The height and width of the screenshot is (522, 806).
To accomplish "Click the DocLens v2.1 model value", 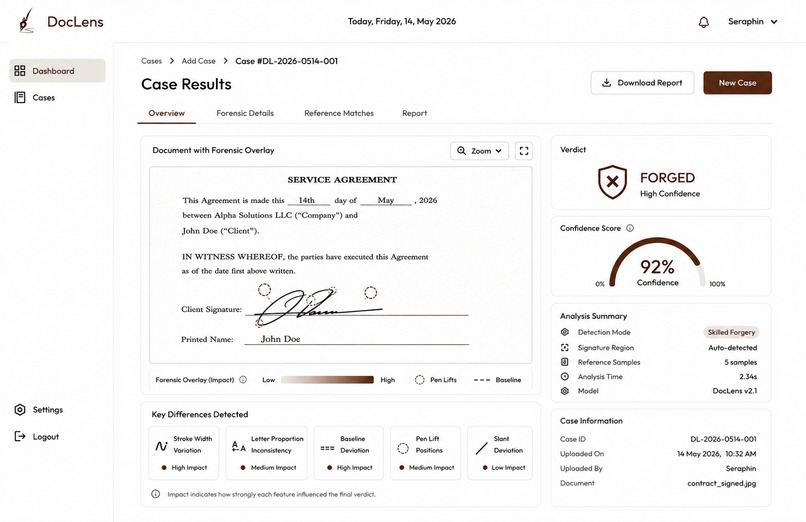I will tap(735, 390).
